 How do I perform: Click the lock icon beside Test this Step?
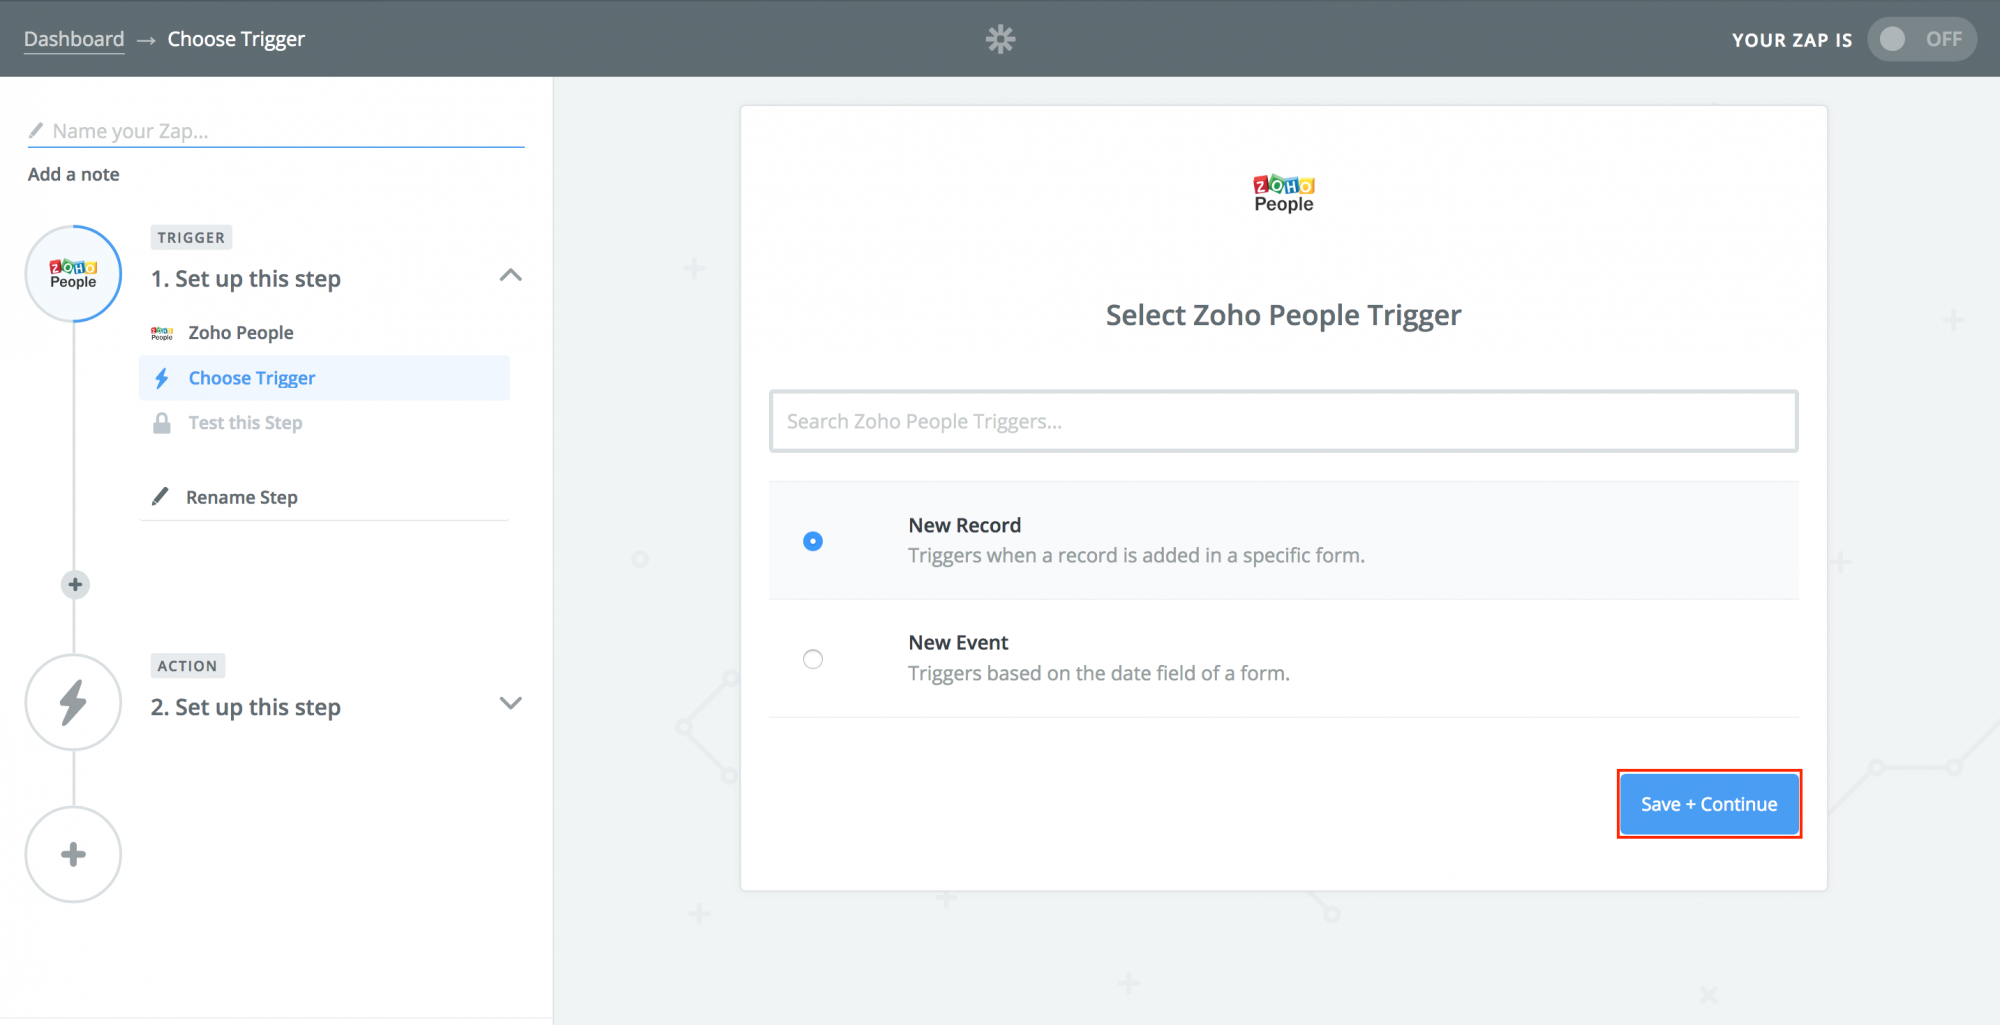click(161, 423)
